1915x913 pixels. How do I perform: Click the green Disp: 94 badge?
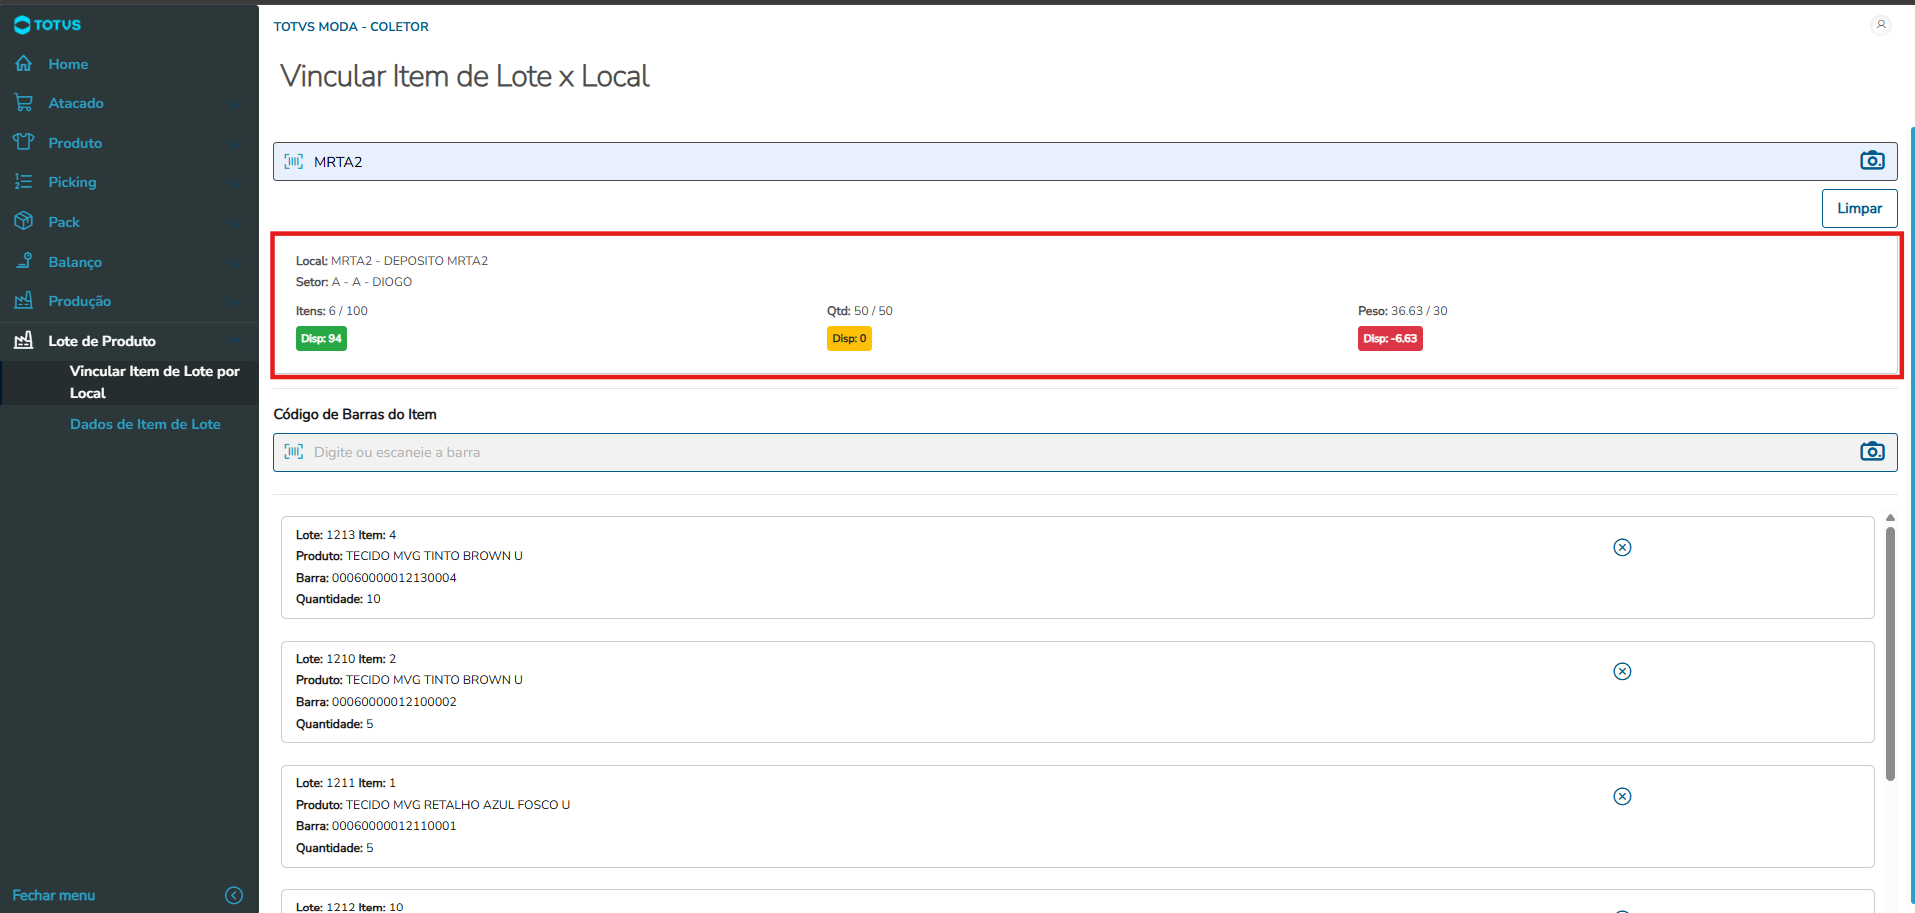[321, 339]
